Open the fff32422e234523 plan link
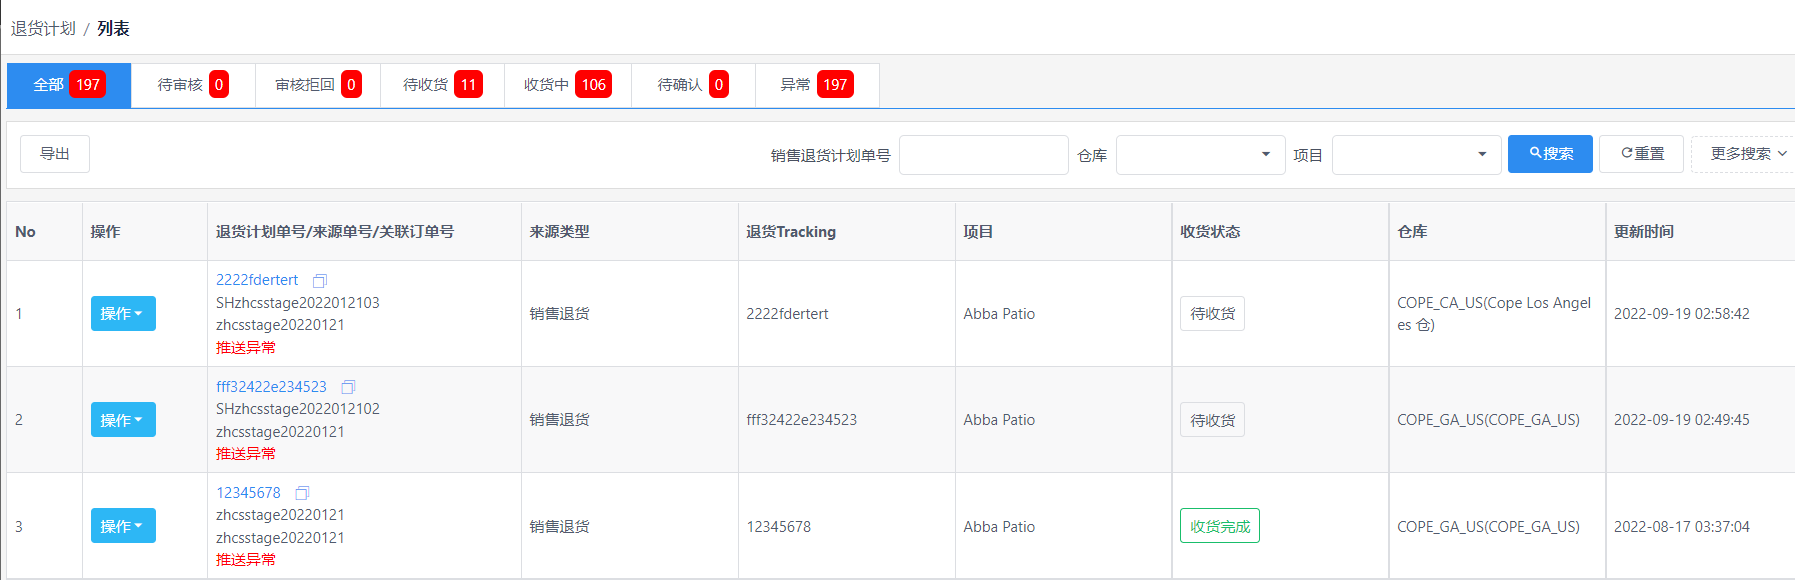1795x580 pixels. 271,386
